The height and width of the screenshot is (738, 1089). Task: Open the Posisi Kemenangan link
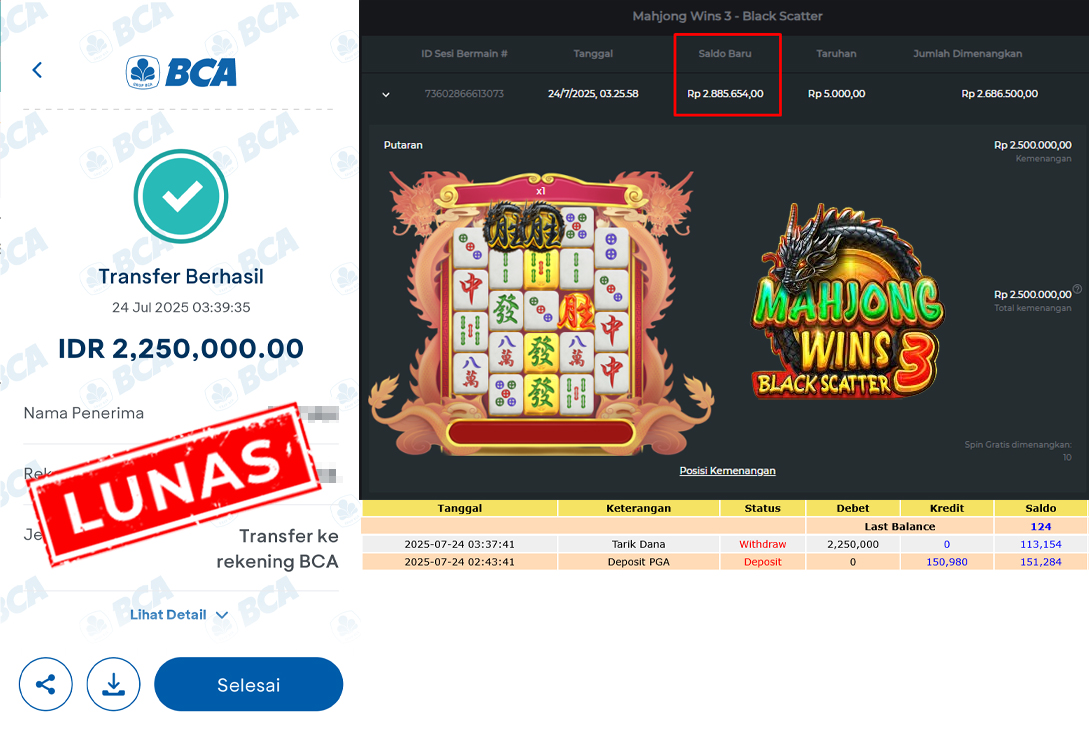[x=727, y=471]
